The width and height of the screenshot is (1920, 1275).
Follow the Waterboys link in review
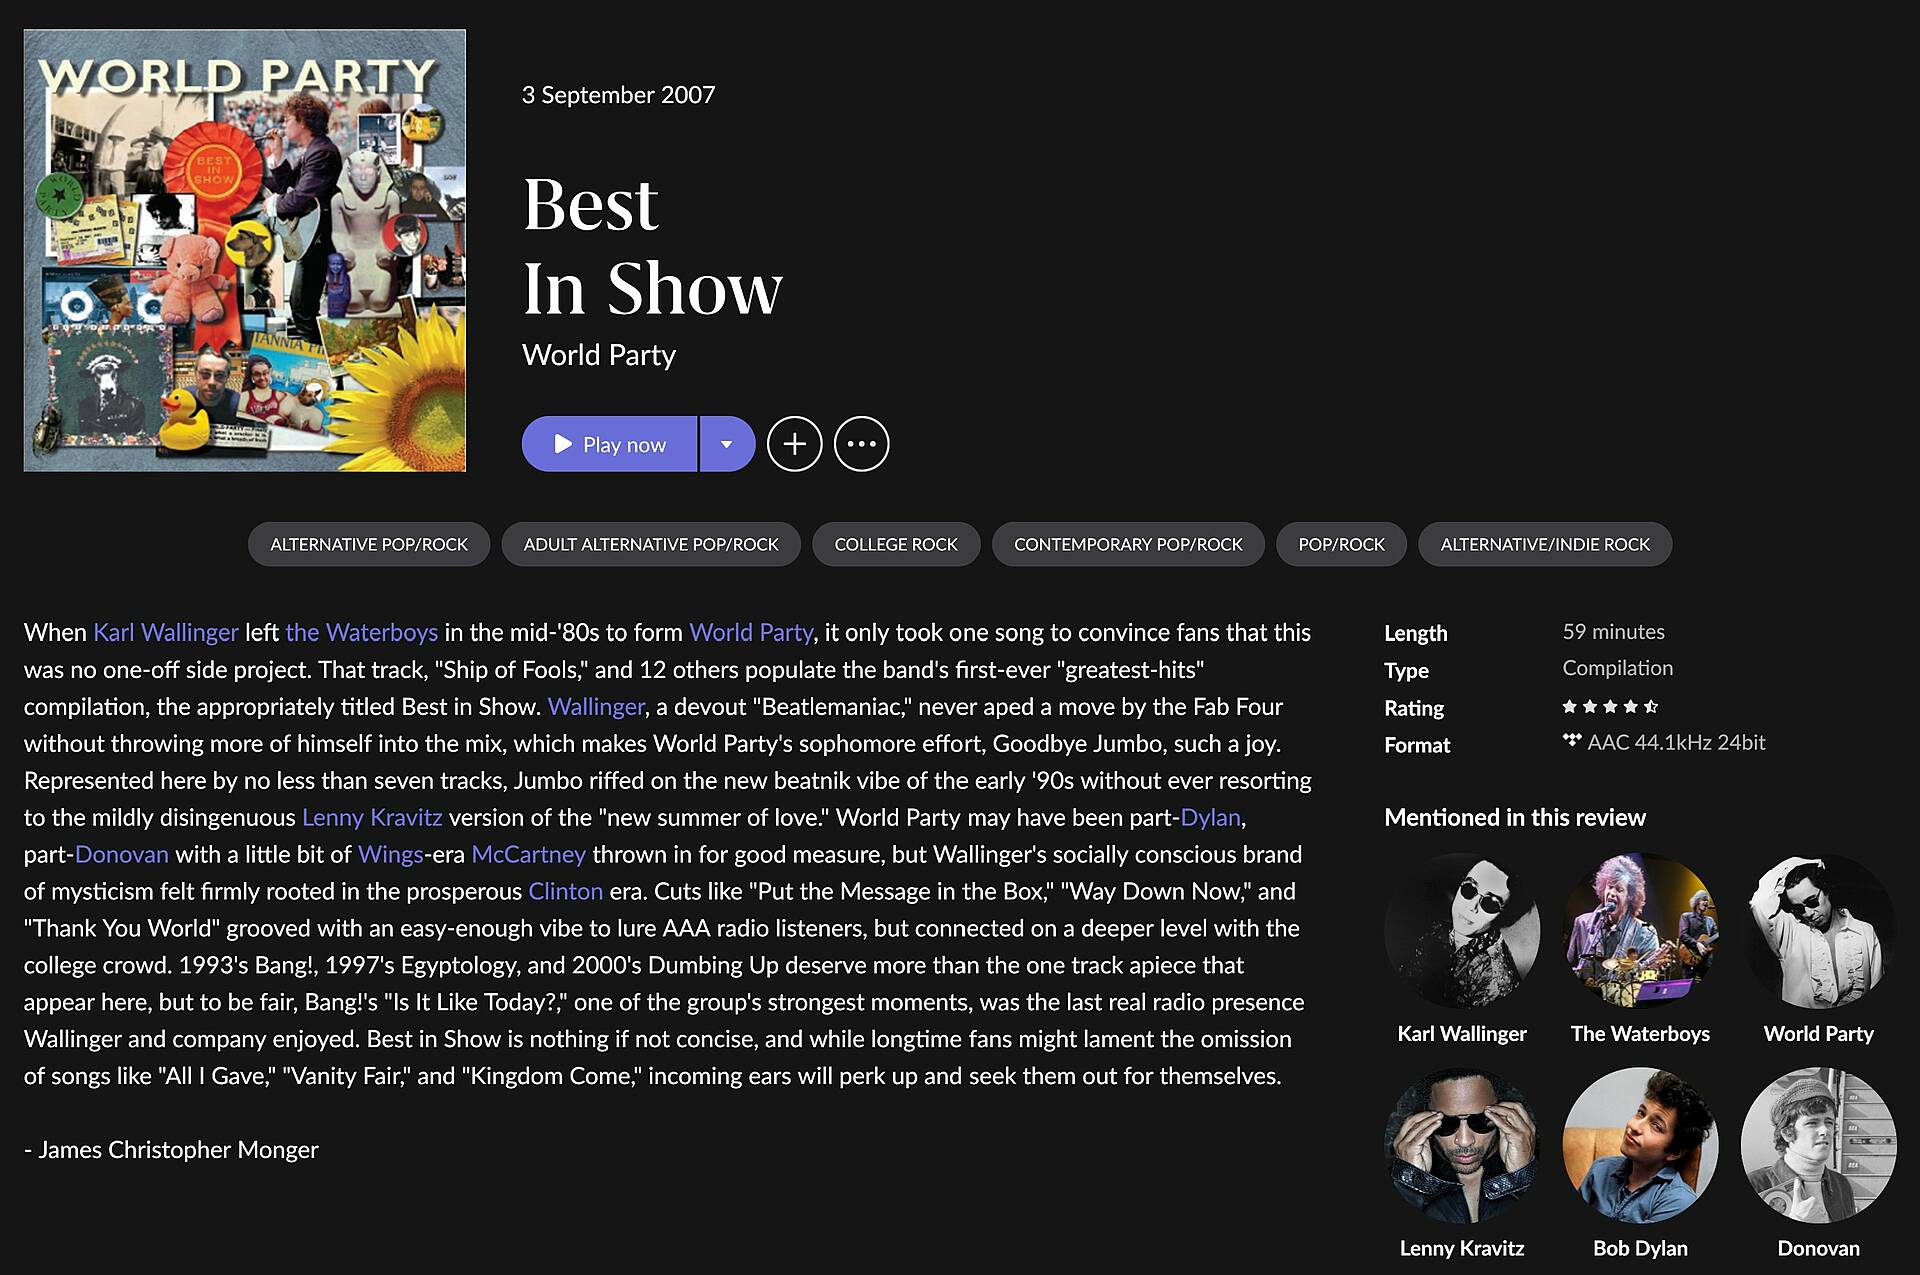click(x=361, y=633)
